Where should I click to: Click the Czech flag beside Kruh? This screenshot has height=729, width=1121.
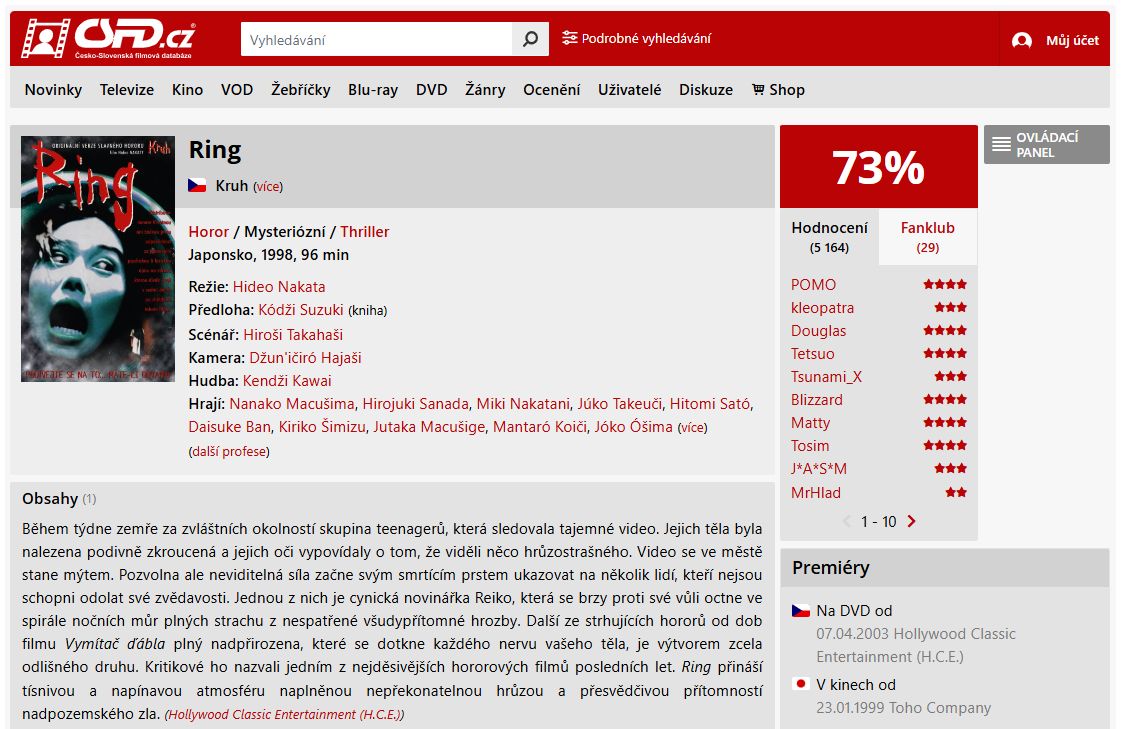click(197, 185)
